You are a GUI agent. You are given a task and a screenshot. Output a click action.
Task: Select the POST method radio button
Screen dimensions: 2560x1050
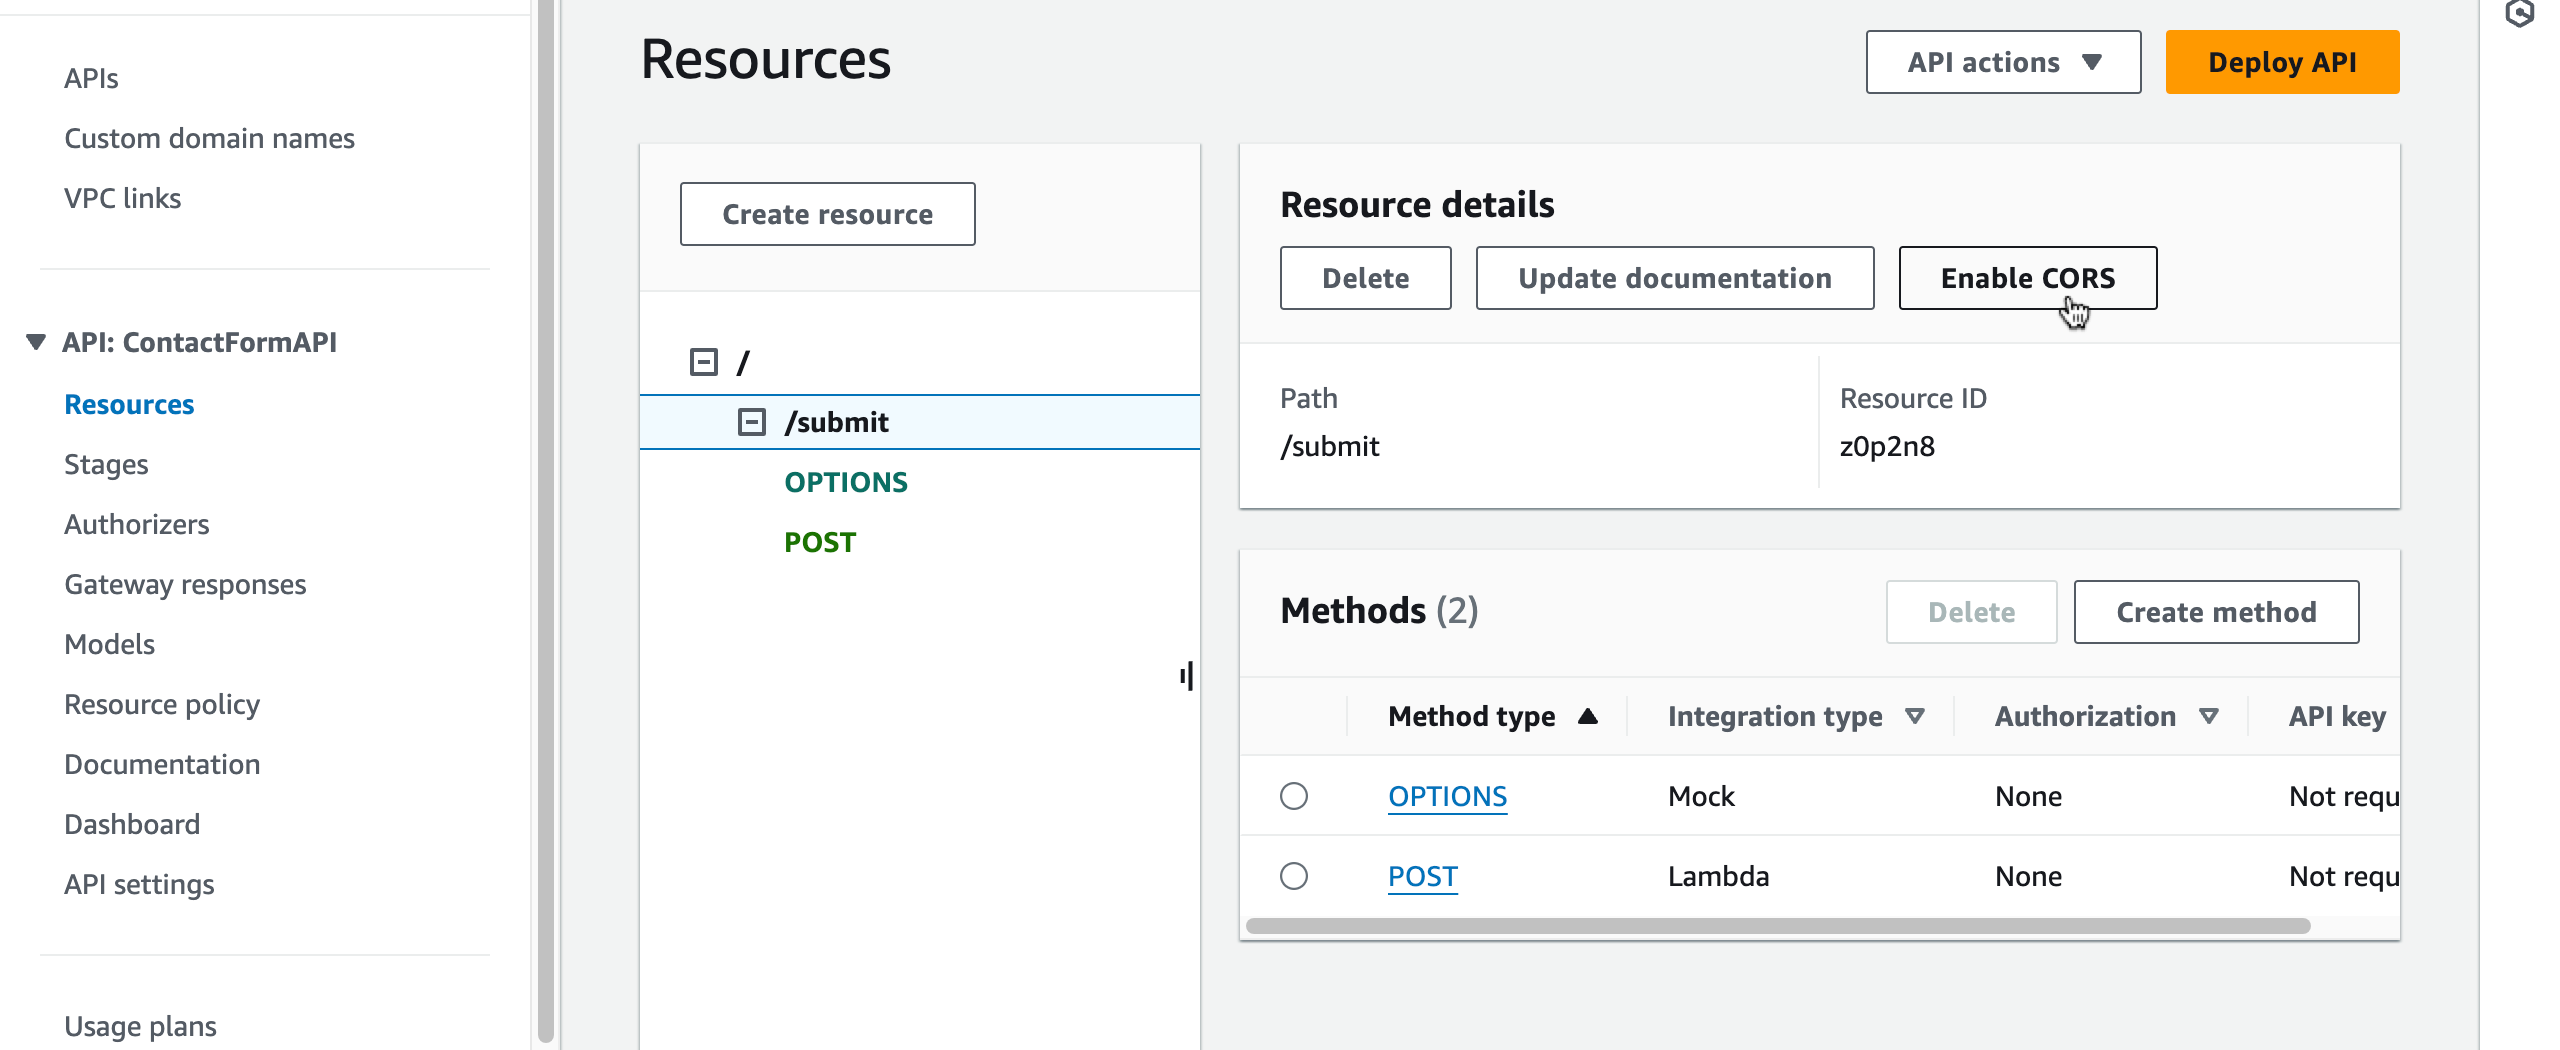coord(1294,876)
